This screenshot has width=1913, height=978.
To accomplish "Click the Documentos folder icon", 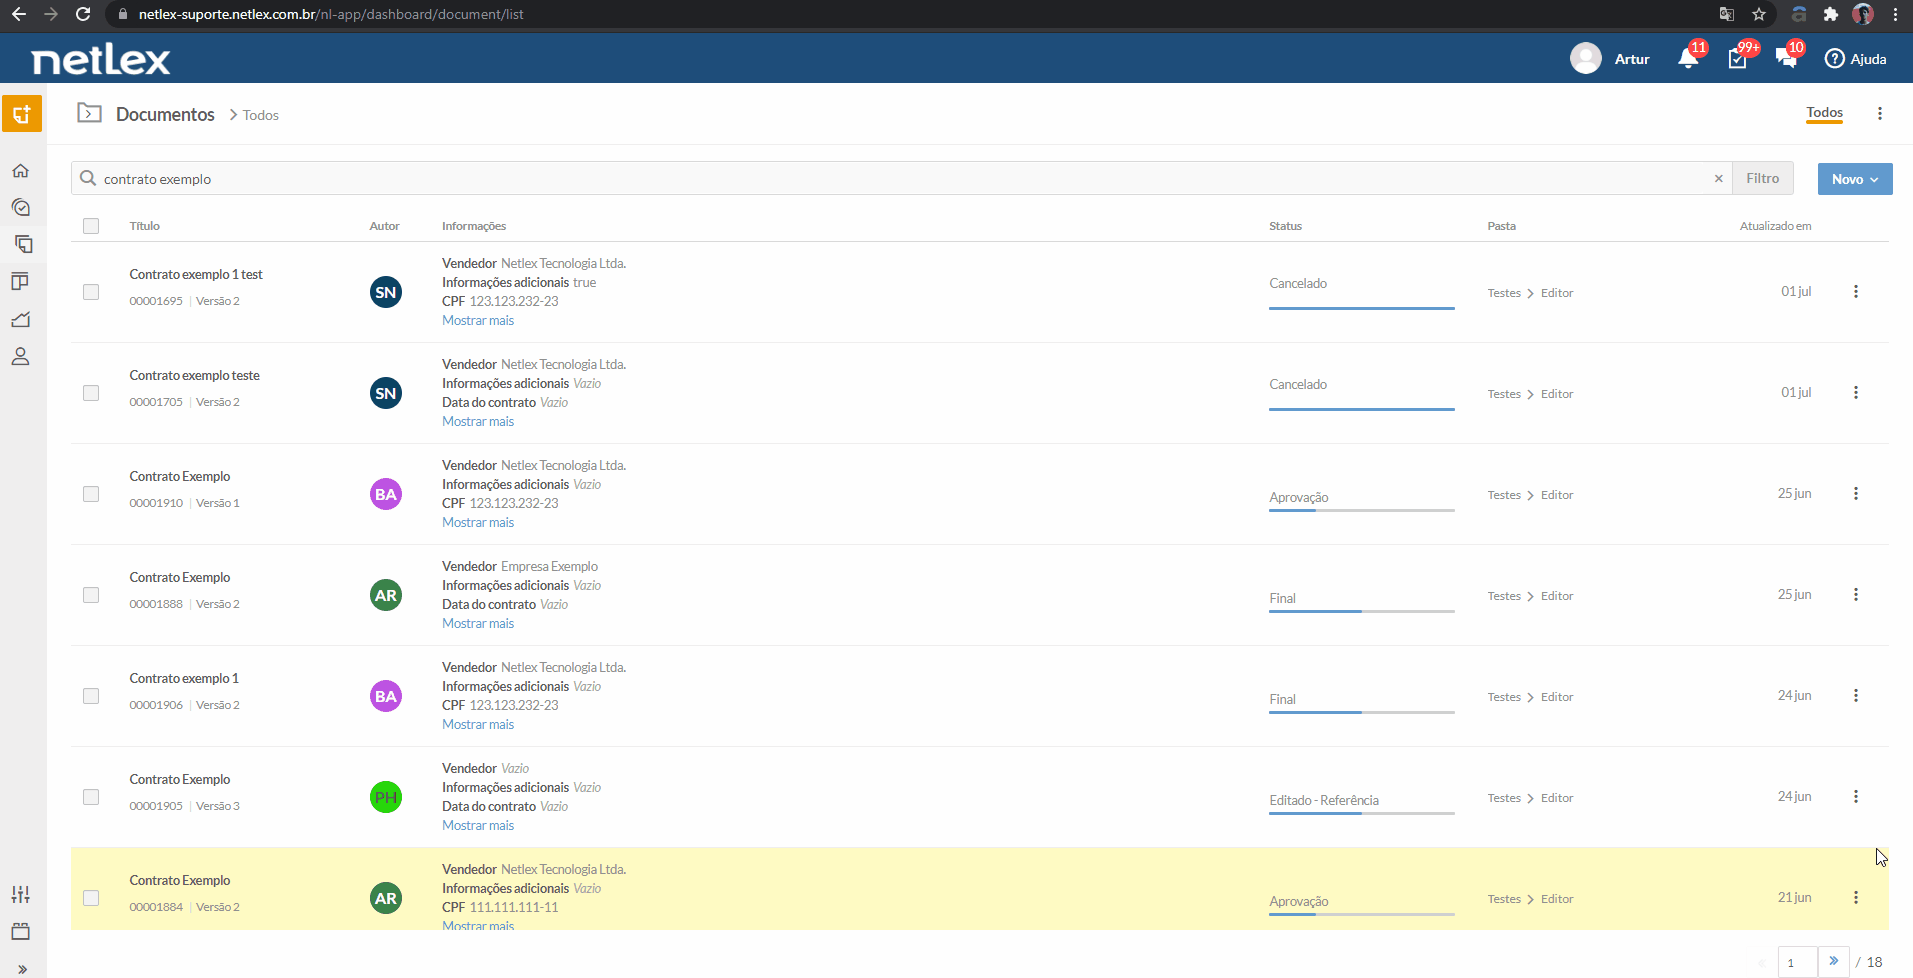I will pos(90,113).
